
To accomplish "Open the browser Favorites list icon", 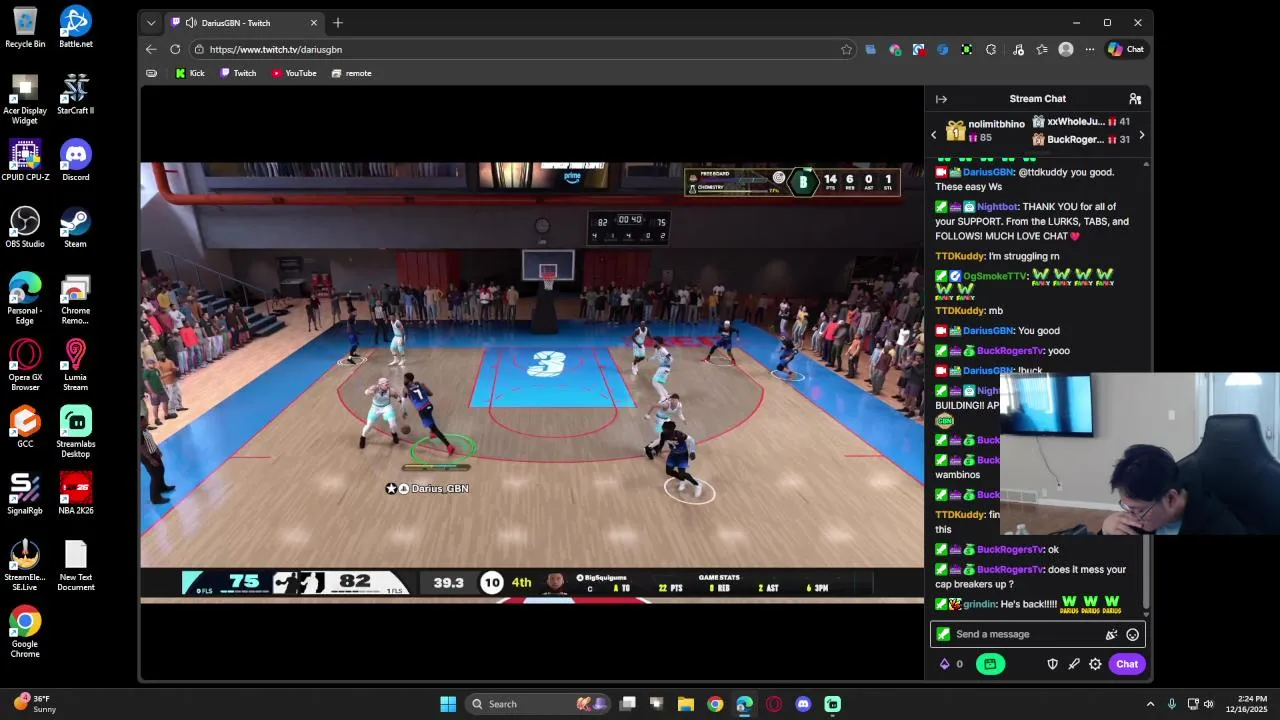I will (x=1042, y=49).
